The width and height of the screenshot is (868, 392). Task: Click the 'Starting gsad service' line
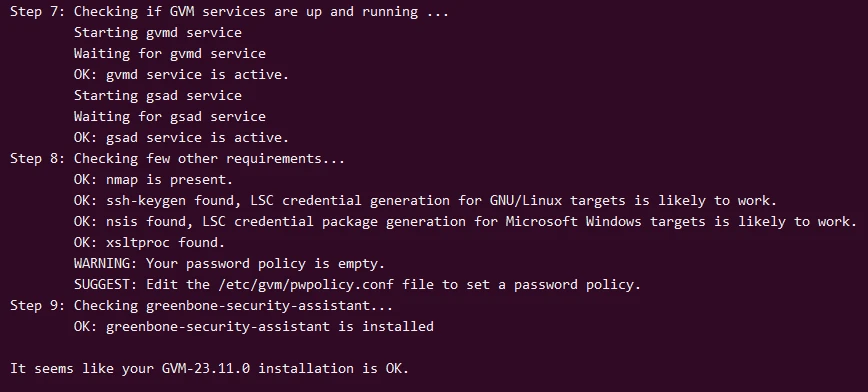(x=158, y=96)
